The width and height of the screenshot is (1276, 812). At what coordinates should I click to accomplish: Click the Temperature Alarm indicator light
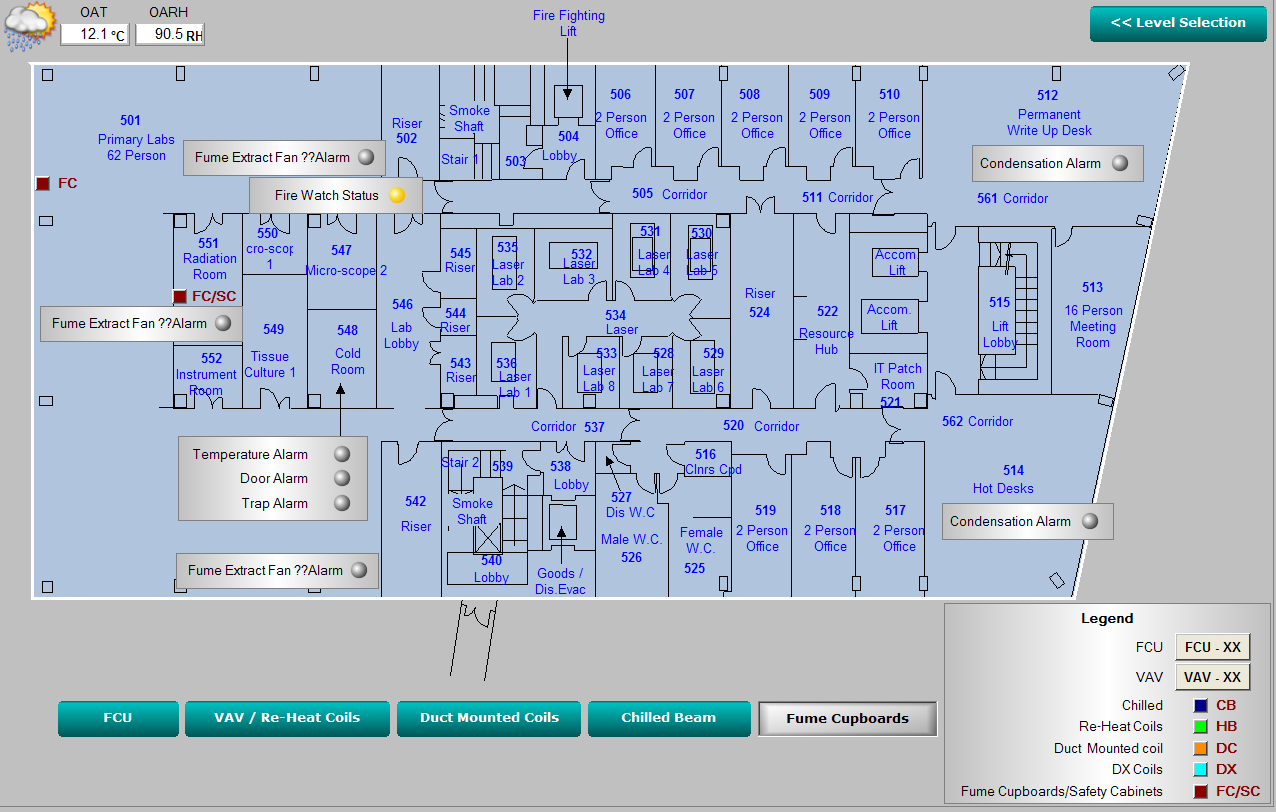coord(342,454)
